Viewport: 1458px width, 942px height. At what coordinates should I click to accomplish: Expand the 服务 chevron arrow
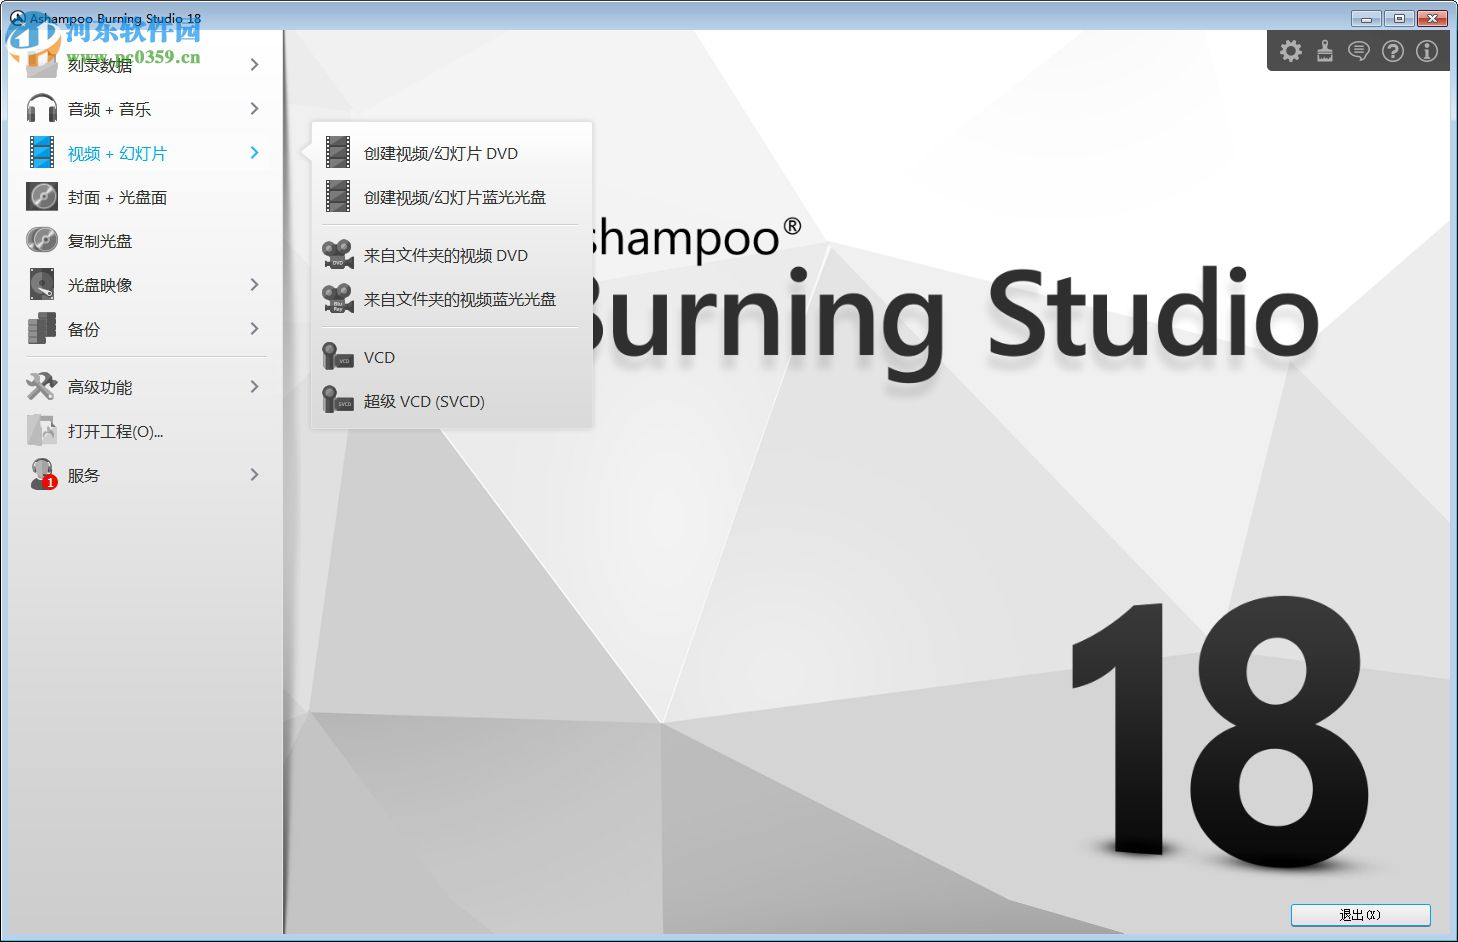tap(255, 474)
